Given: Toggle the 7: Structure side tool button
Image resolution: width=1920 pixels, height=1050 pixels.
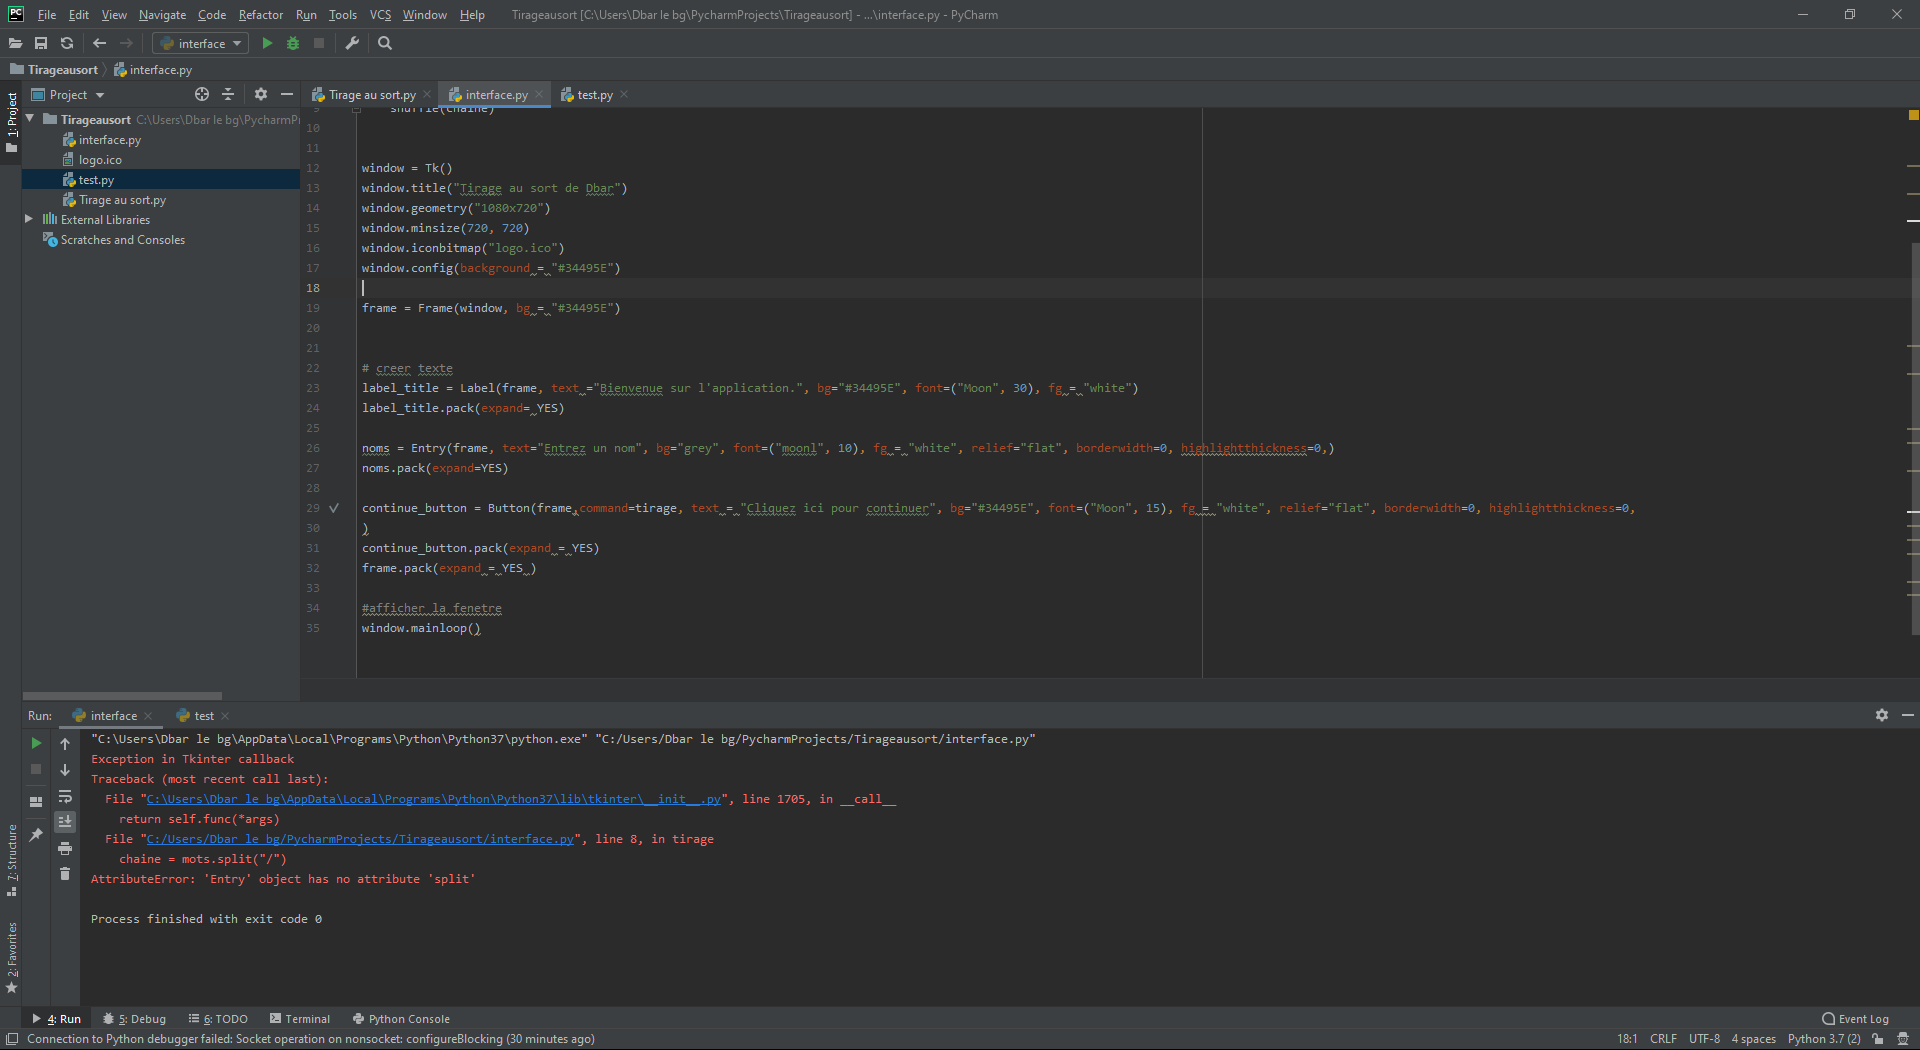Looking at the screenshot, I should pos(12,860).
